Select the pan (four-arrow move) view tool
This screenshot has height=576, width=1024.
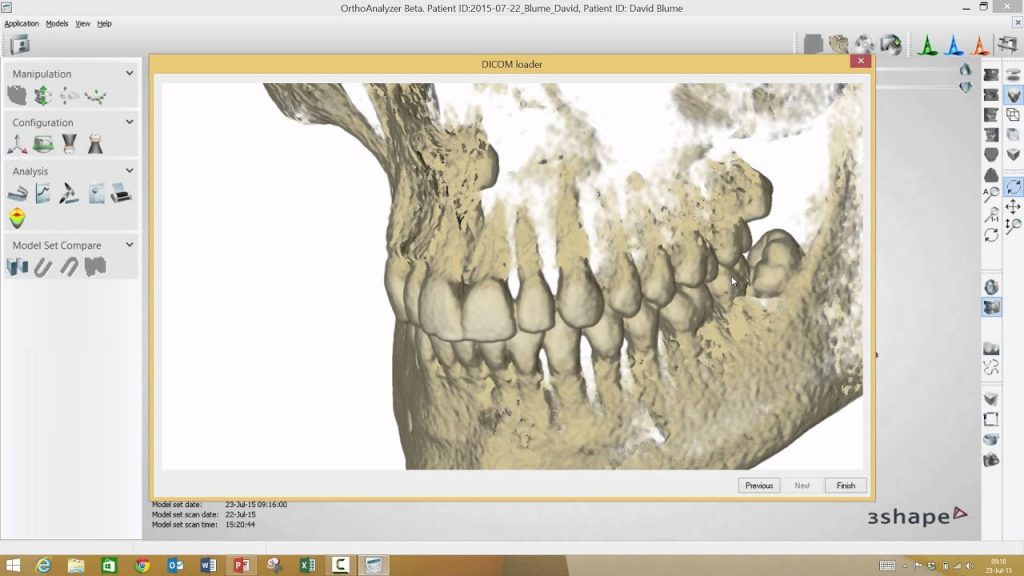click(x=1013, y=207)
